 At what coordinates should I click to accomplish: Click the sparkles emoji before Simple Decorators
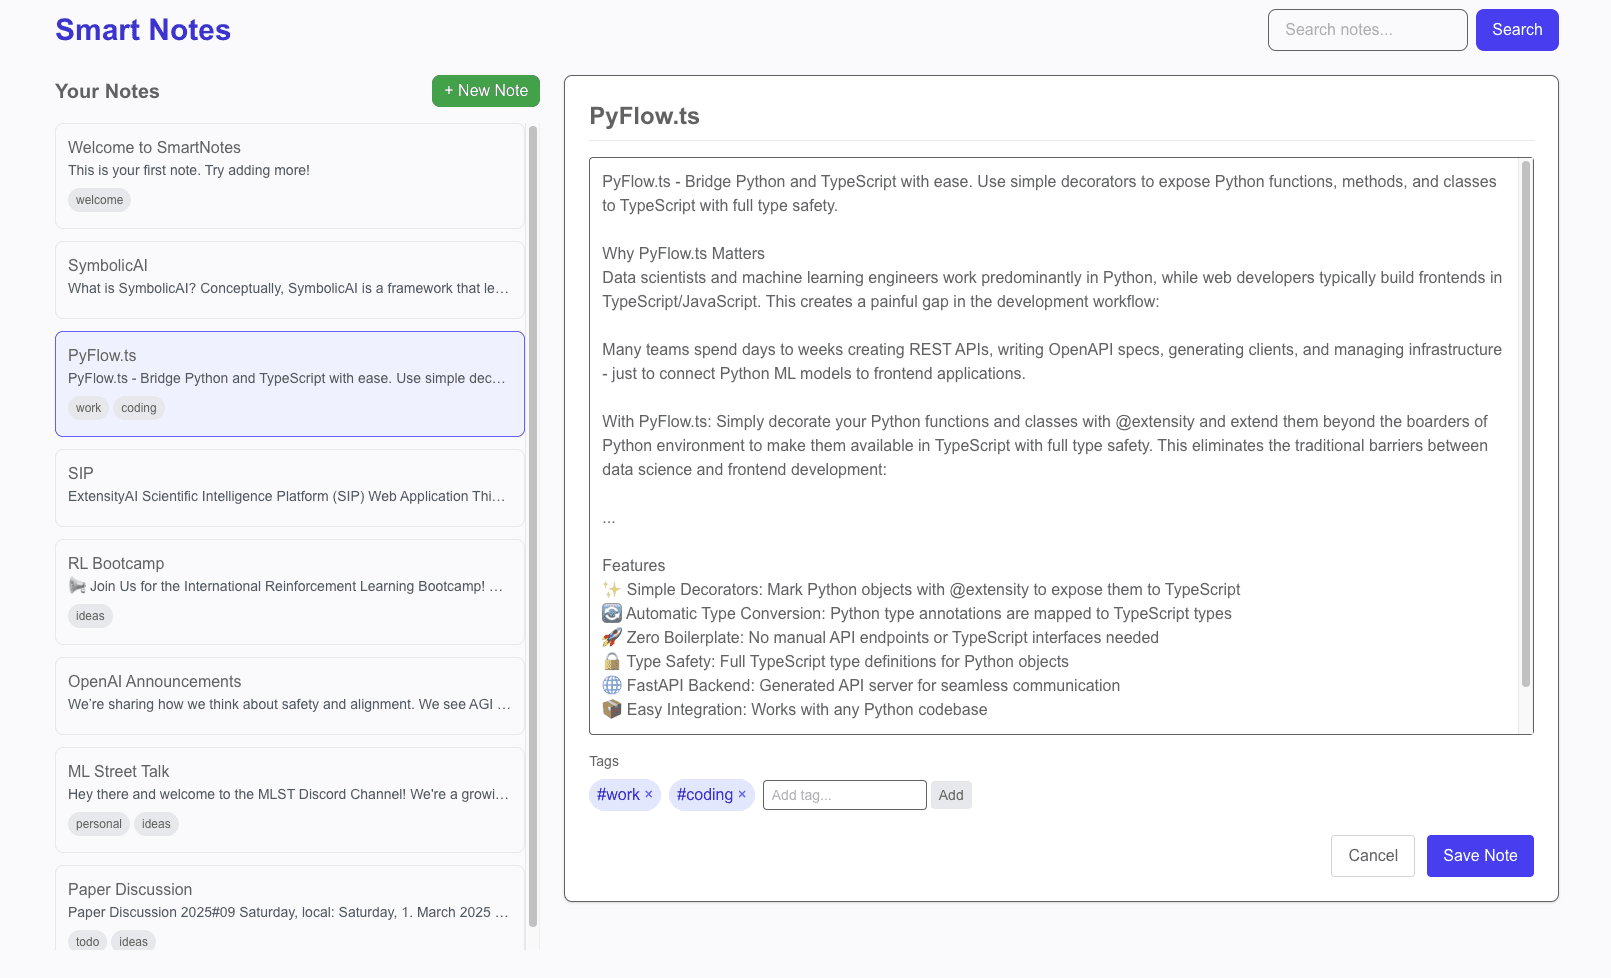[612, 590]
